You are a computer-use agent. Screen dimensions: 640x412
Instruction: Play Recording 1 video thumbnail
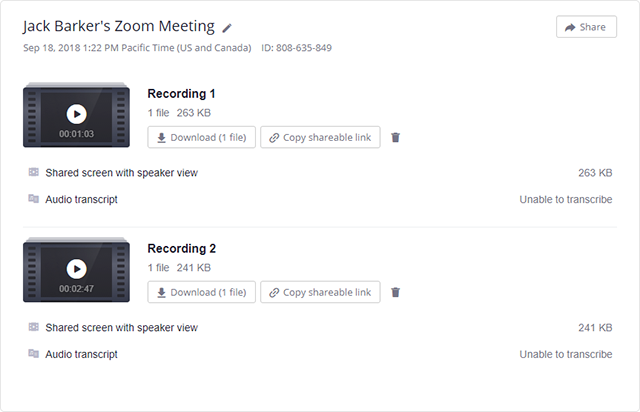coord(76,114)
